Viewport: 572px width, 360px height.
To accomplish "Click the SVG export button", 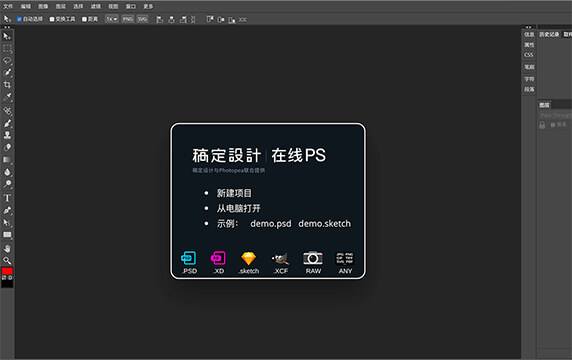I will [142, 19].
